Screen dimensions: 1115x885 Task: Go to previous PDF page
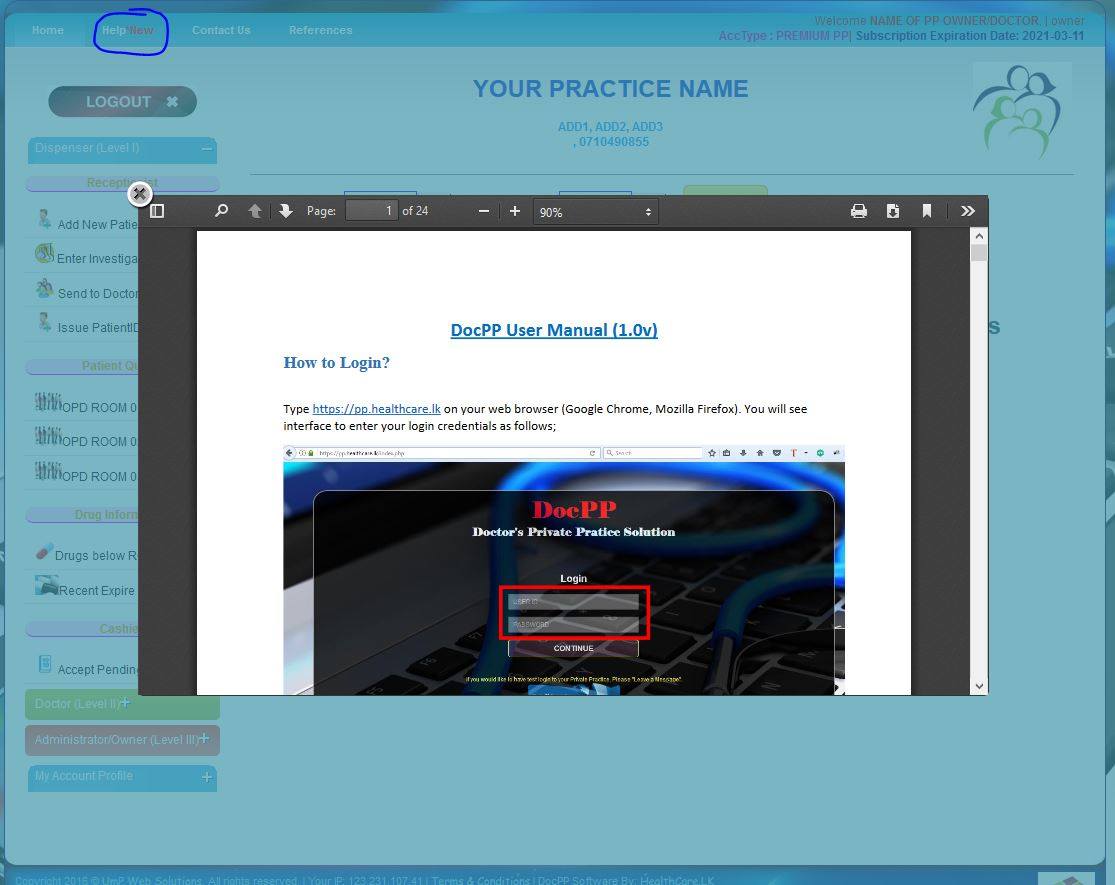pyautogui.click(x=255, y=211)
